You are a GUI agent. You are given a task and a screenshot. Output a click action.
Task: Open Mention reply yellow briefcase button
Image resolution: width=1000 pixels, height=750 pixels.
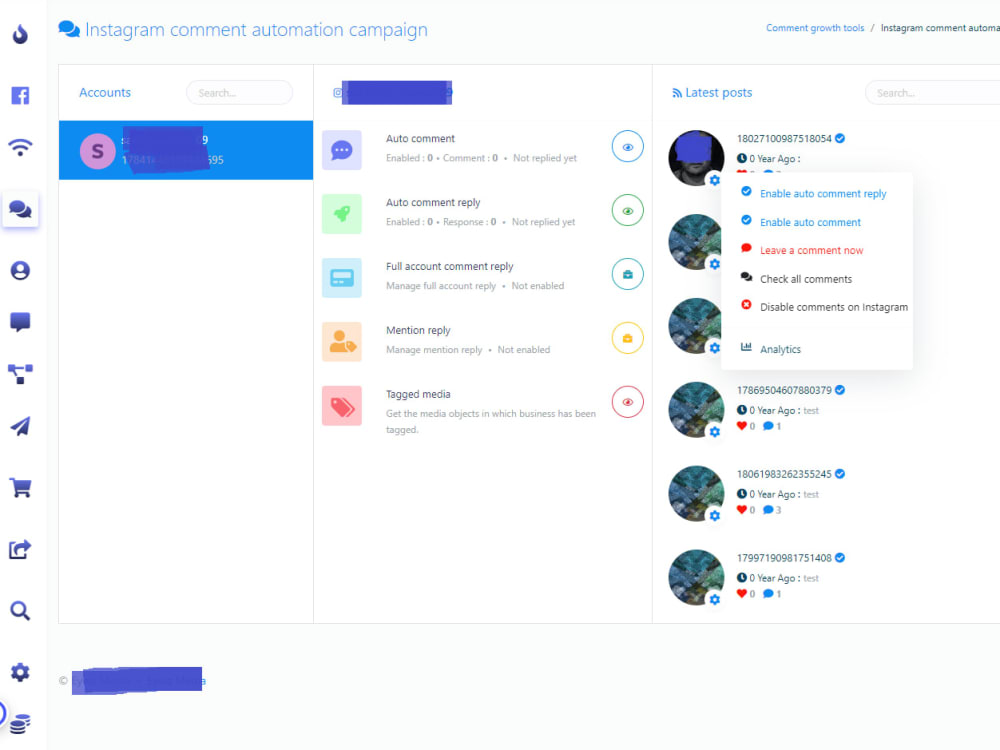tap(628, 338)
